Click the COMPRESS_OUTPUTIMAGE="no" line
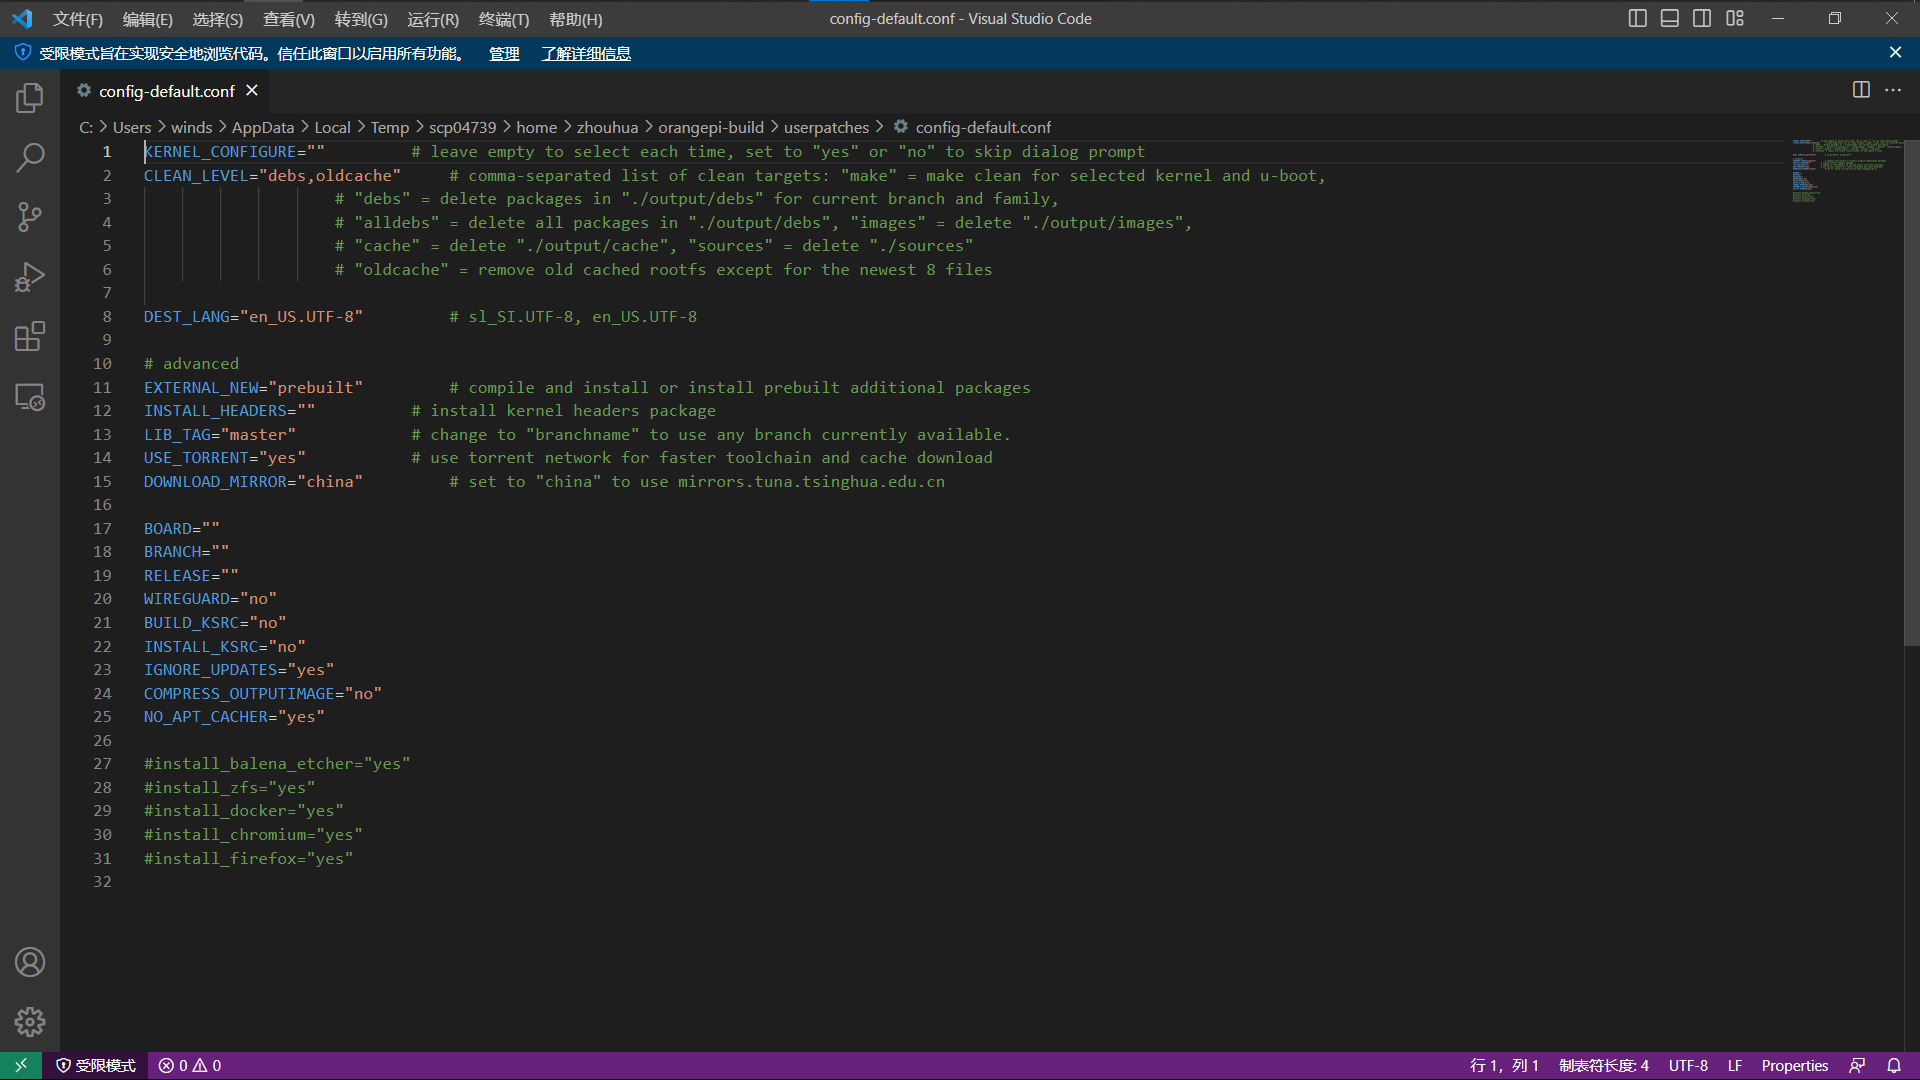This screenshot has width=1920, height=1080. (263, 693)
